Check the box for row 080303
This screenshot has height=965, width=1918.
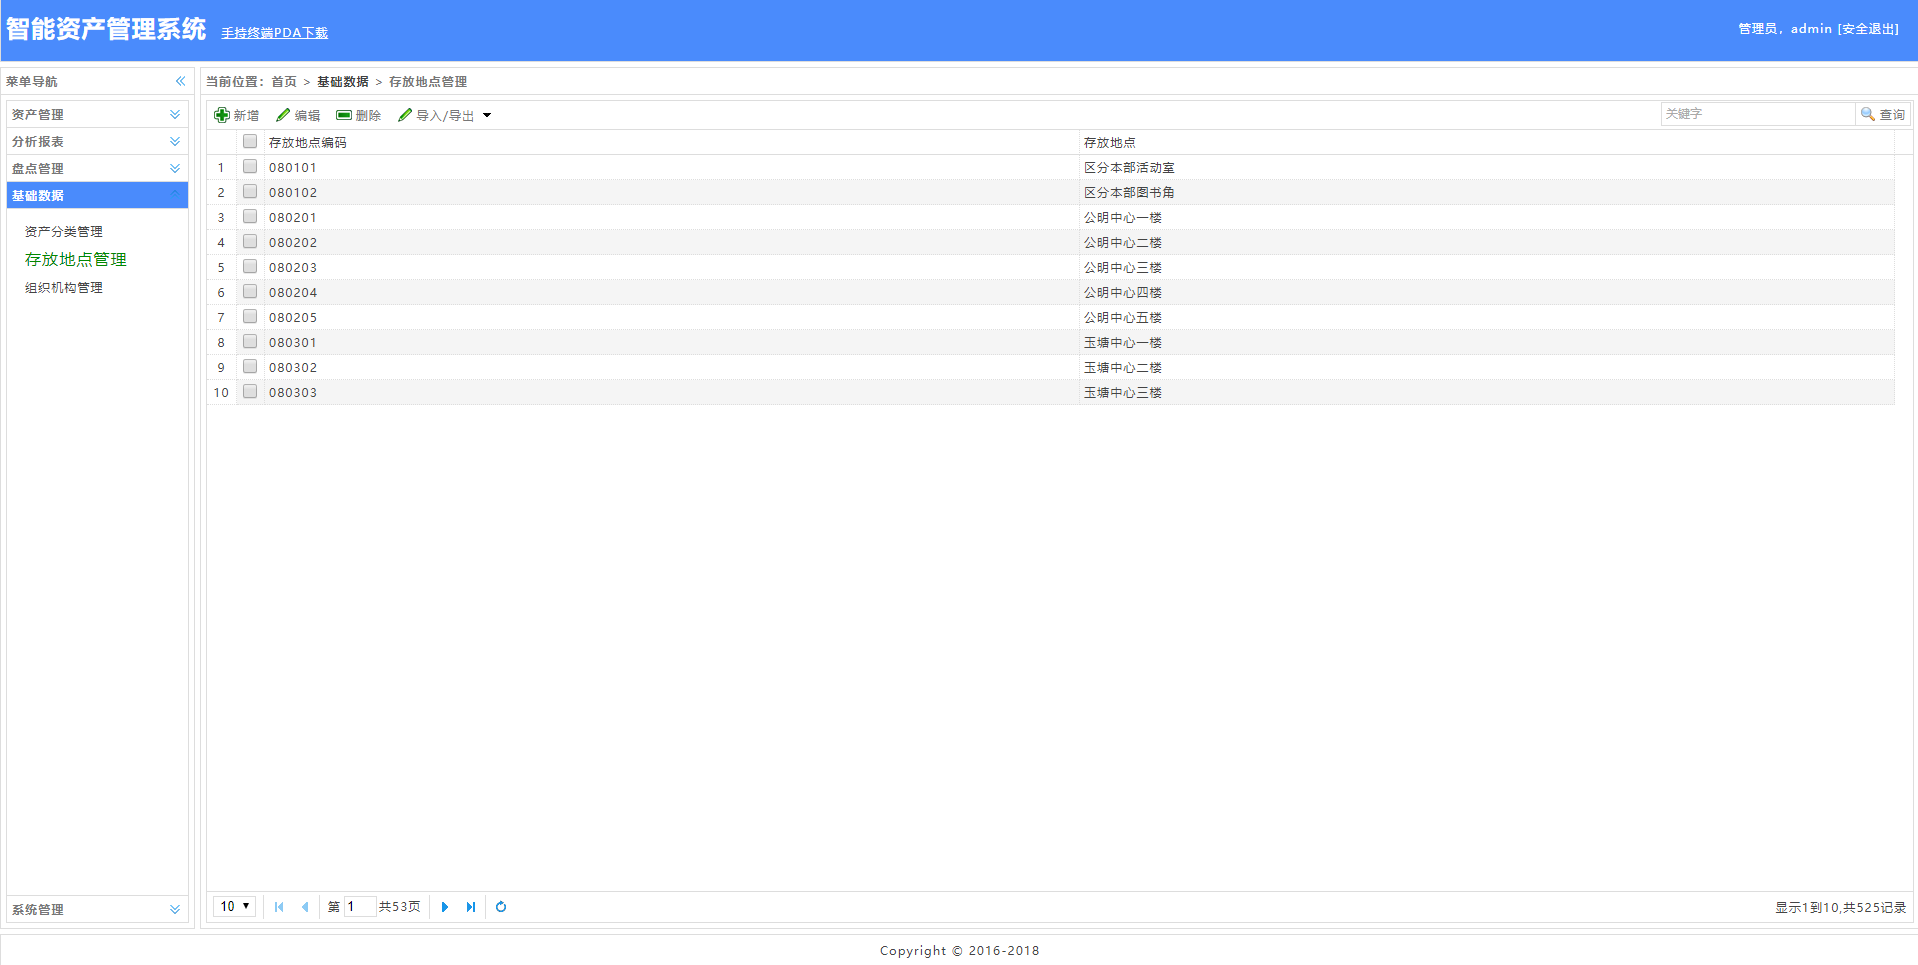click(250, 392)
